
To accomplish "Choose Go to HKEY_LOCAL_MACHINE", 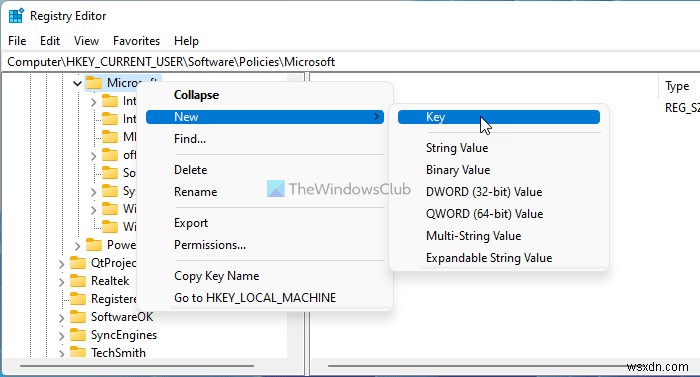I will pyautogui.click(x=255, y=297).
